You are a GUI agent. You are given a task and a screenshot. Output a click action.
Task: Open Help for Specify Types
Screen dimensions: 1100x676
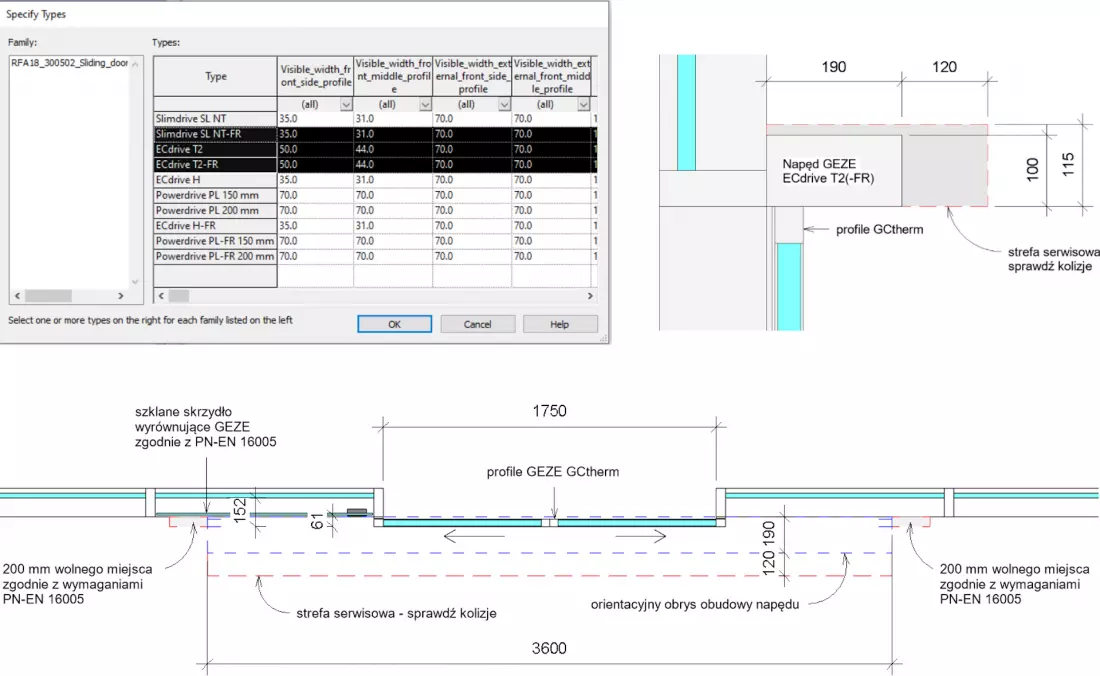tap(560, 324)
